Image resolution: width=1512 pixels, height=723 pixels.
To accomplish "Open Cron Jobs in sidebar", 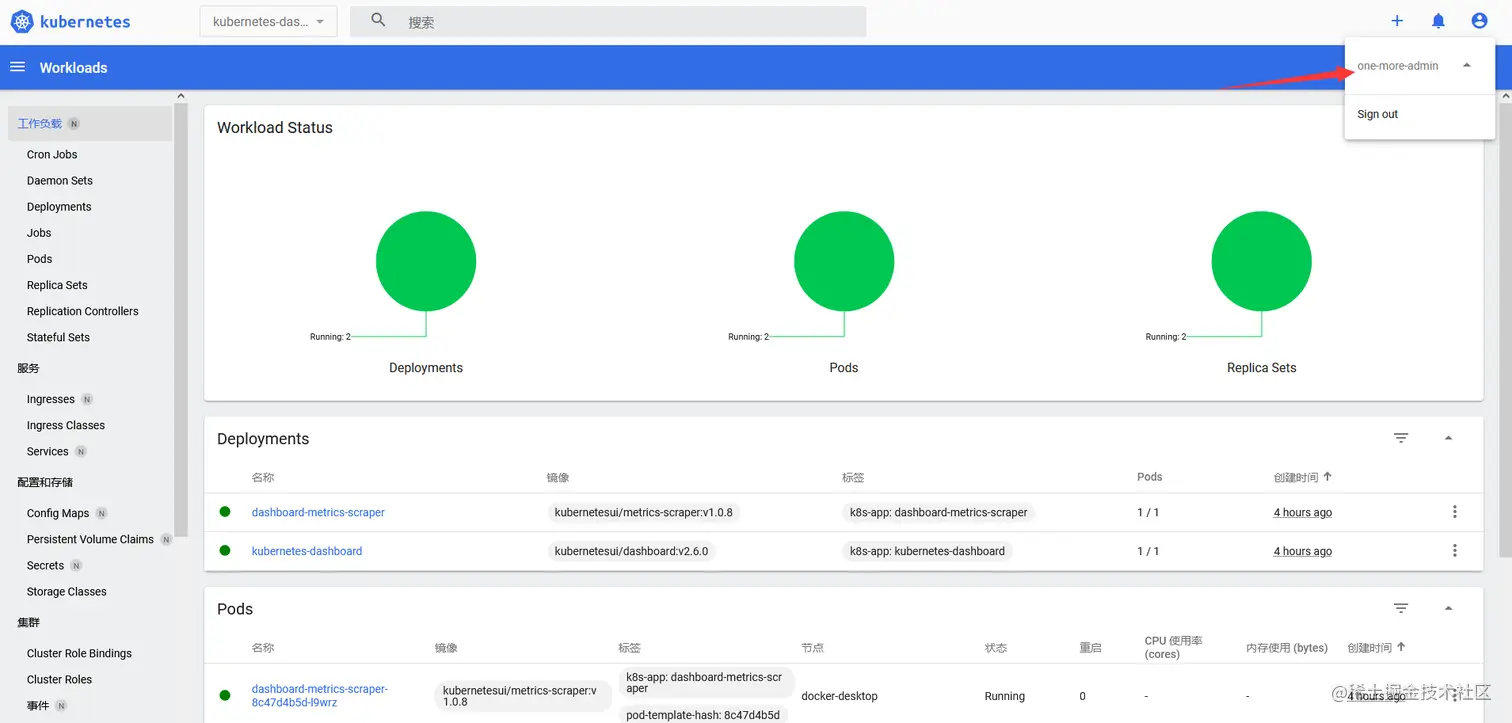I will (x=52, y=155).
